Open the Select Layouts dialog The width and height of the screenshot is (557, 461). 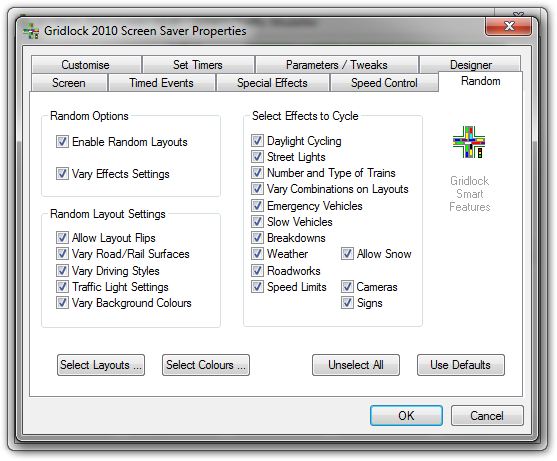pos(101,365)
